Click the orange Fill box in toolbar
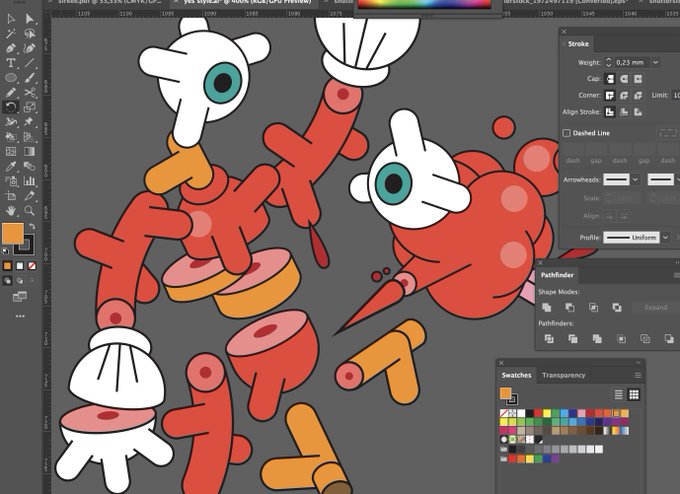 (x=13, y=234)
